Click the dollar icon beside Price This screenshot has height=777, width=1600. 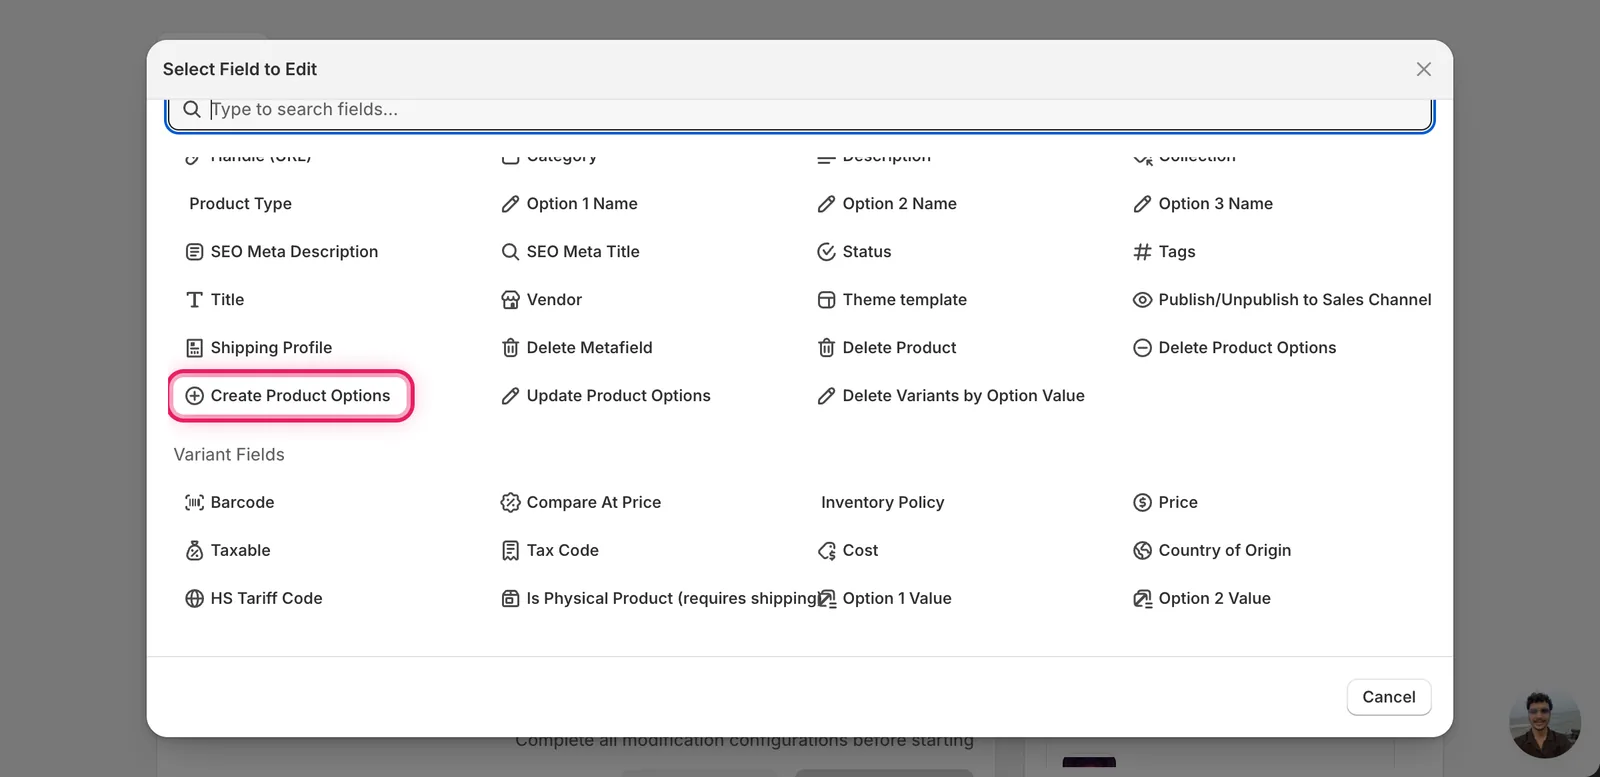click(x=1142, y=503)
